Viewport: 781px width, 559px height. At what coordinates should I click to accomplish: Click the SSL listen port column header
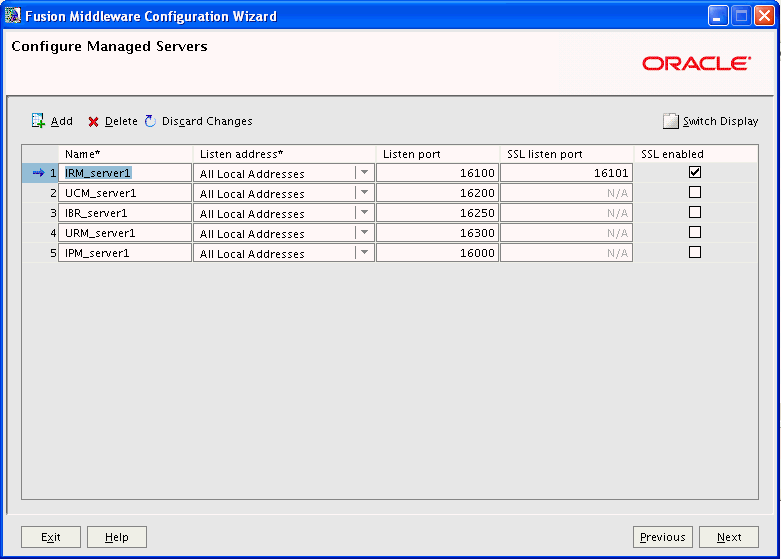[x=566, y=154]
